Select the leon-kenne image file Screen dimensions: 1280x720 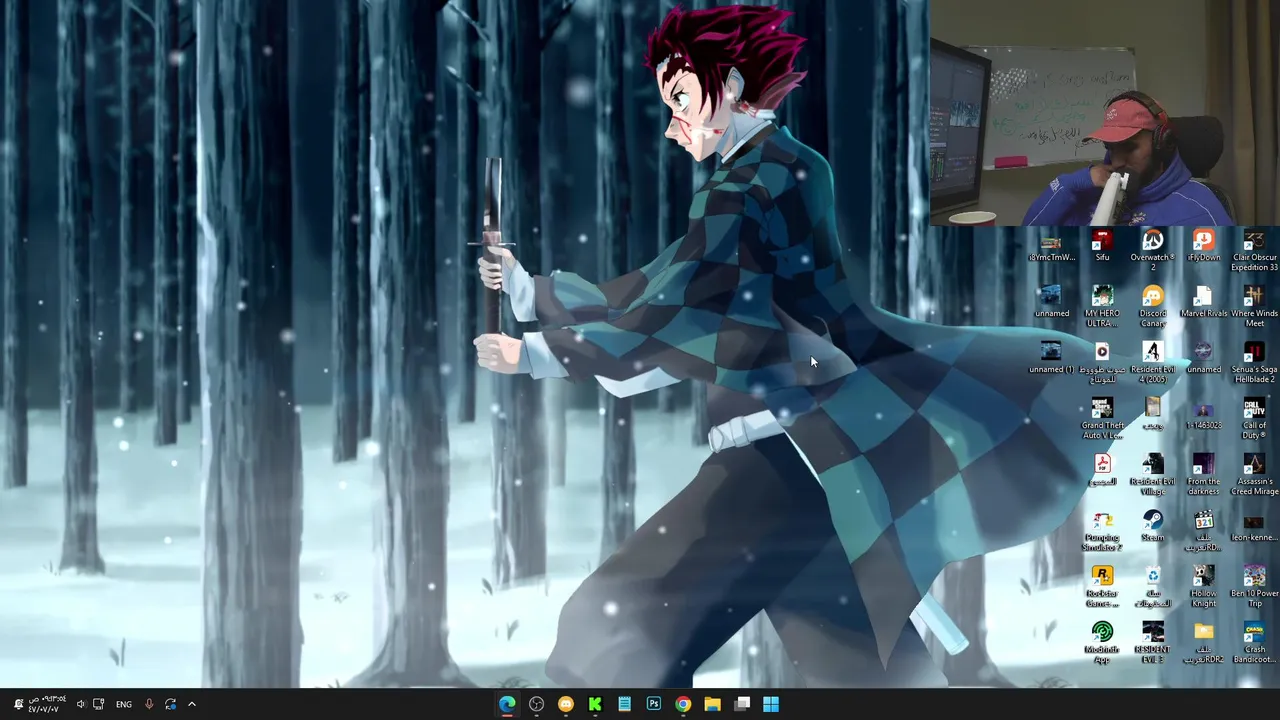coord(1254,527)
